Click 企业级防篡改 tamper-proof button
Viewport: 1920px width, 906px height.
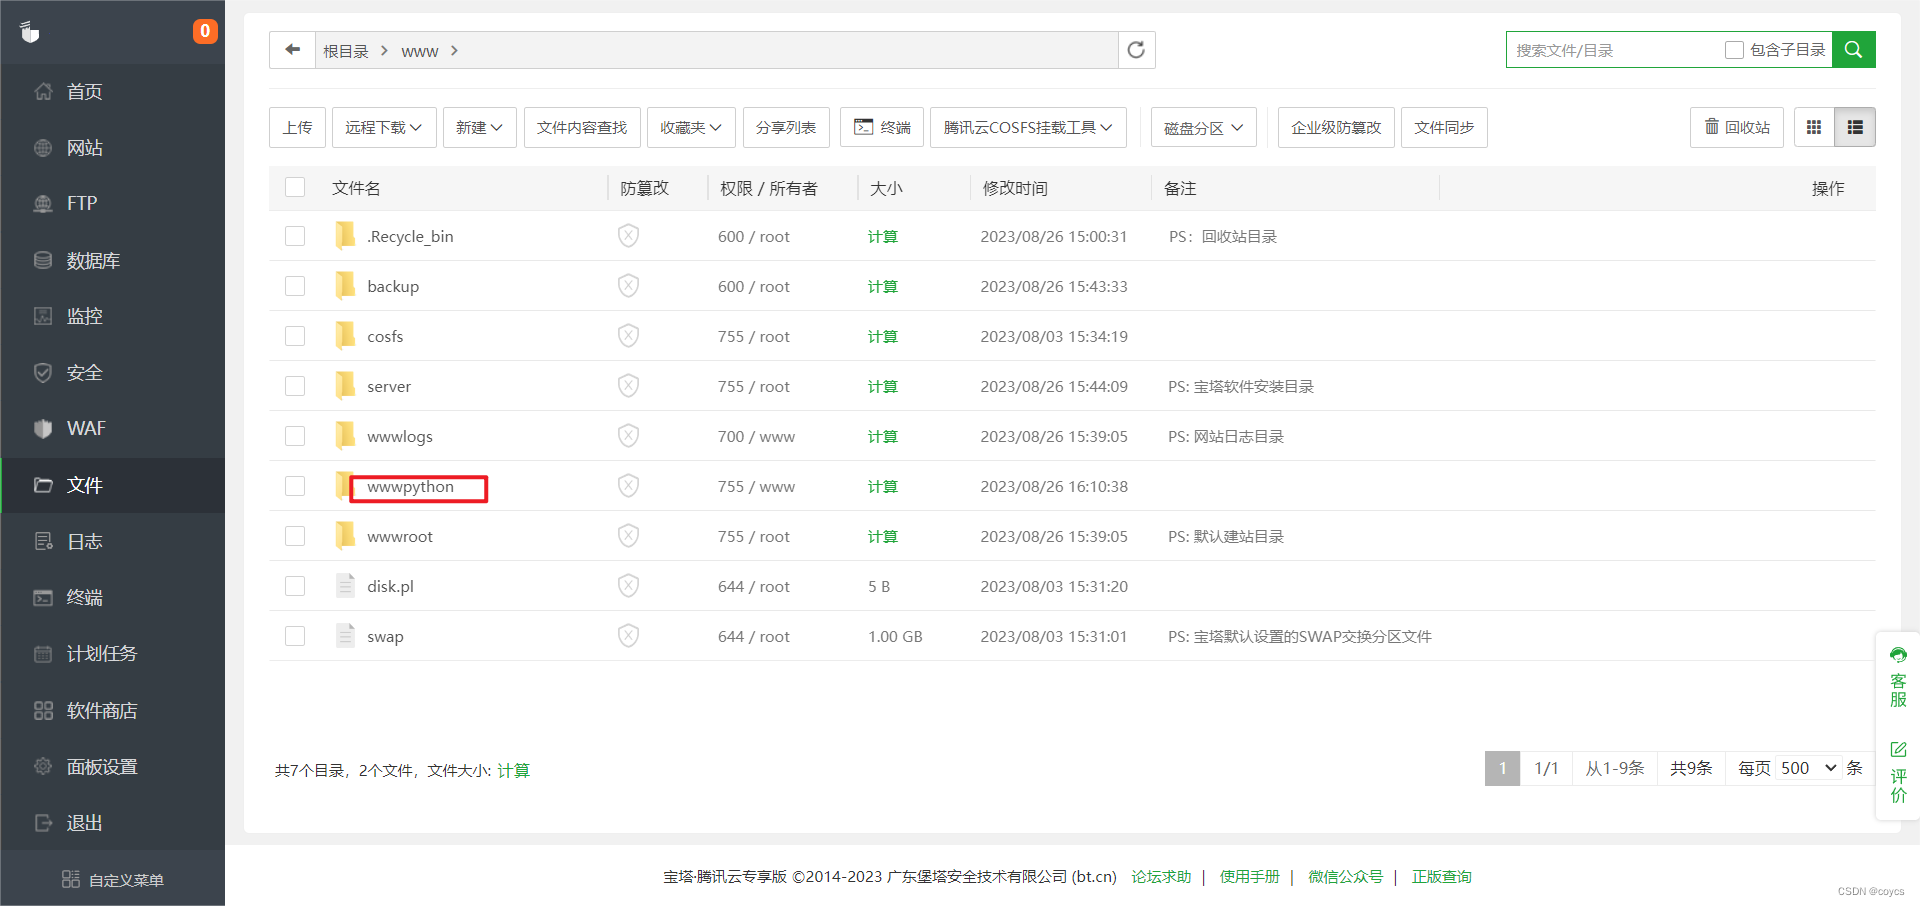(1336, 127)
